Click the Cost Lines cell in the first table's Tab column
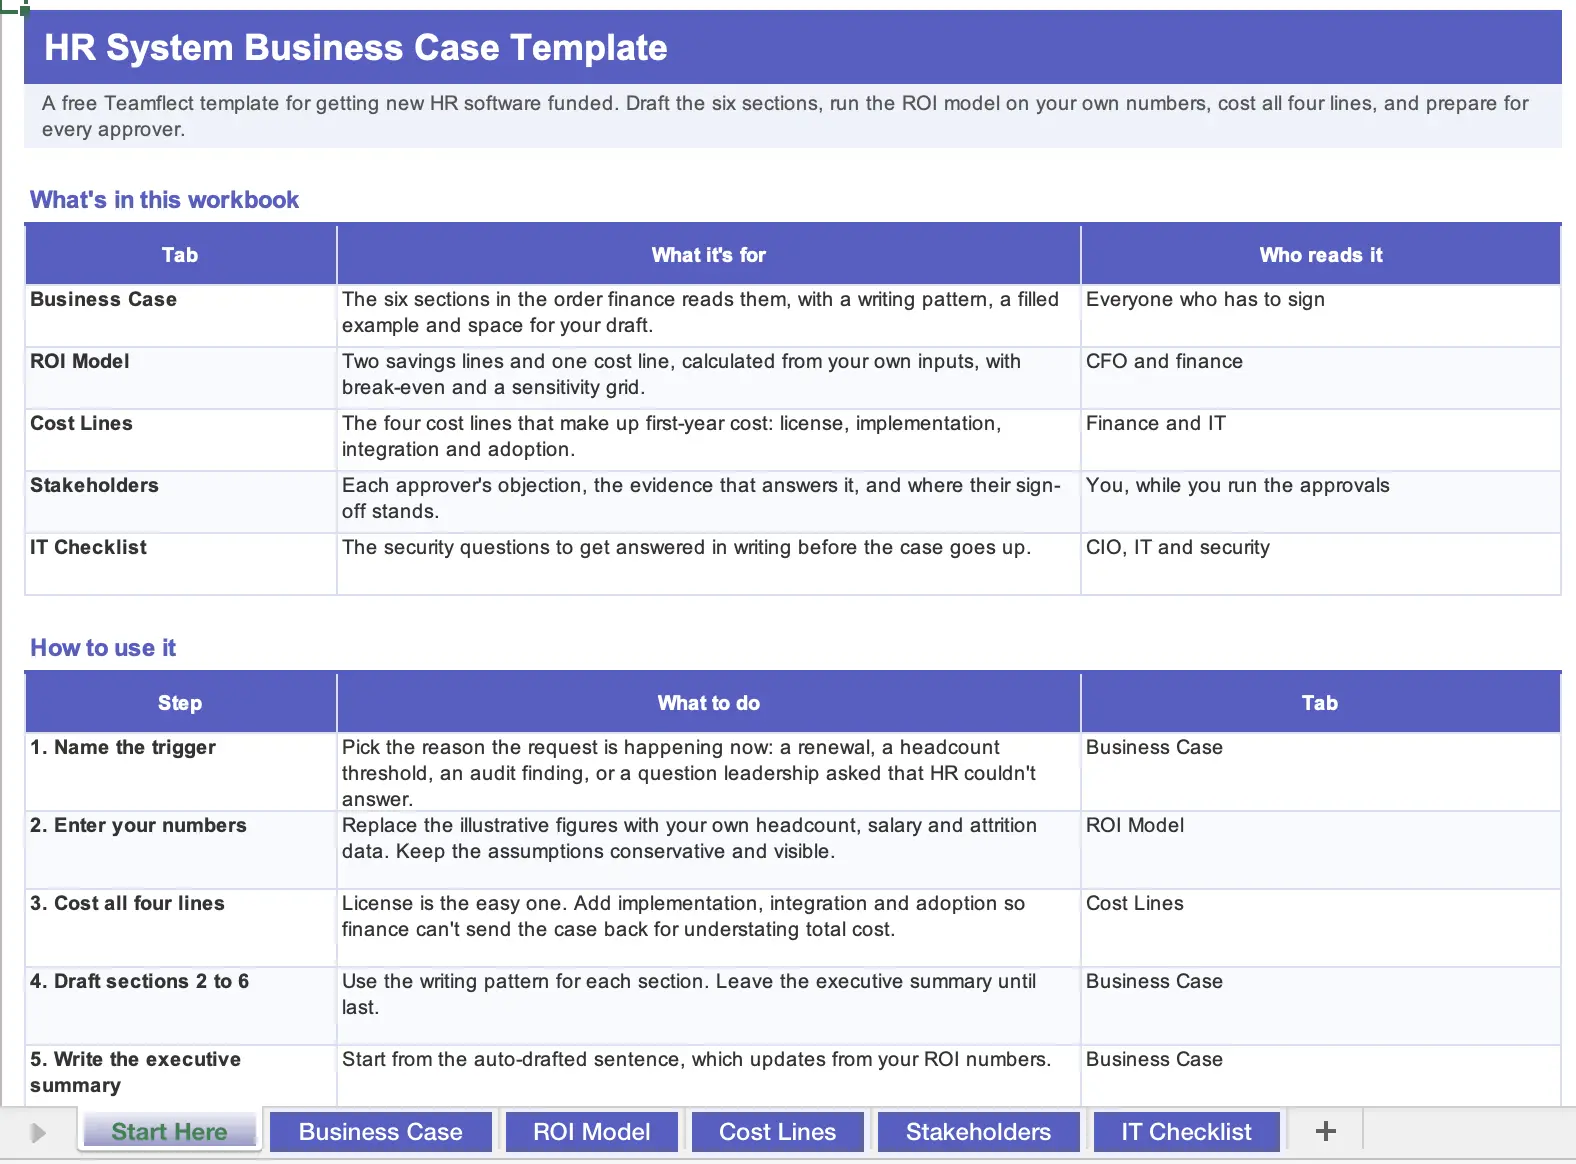Image resolution: width=1576 pixels, height=1164 pixels. pos(180,440)
